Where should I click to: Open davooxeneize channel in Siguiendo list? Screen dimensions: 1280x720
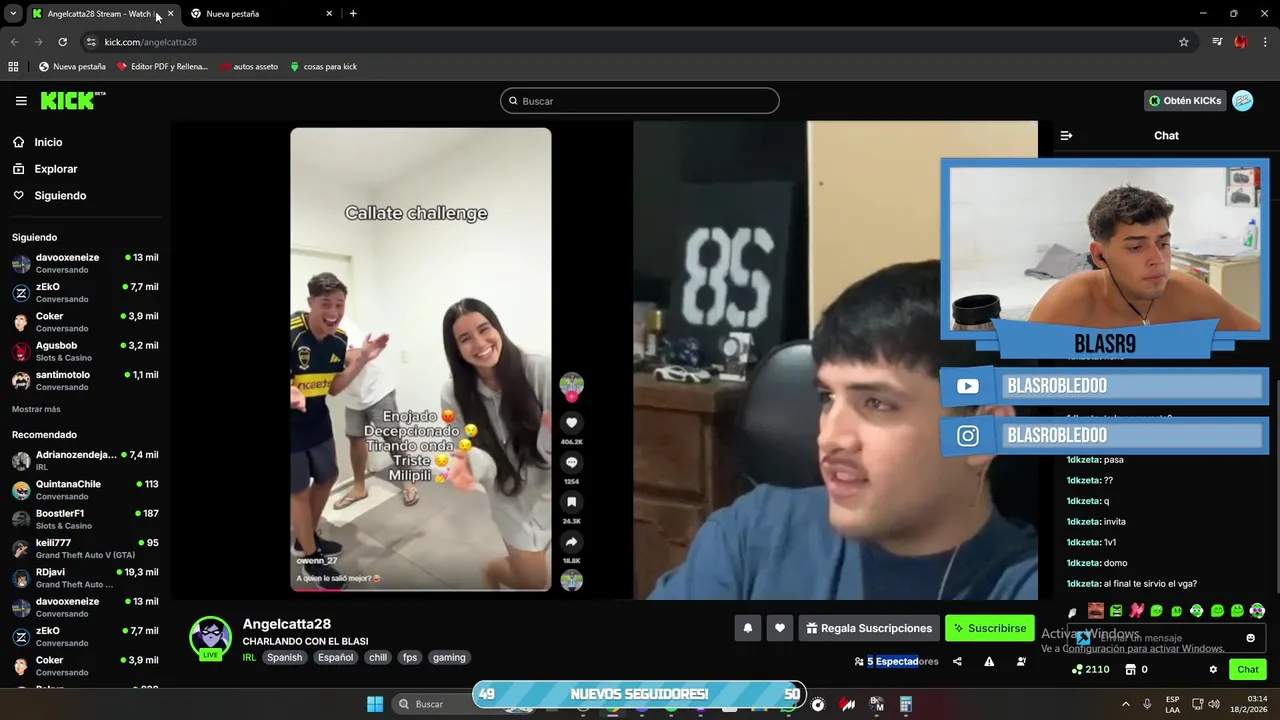(x=85, y=263)
